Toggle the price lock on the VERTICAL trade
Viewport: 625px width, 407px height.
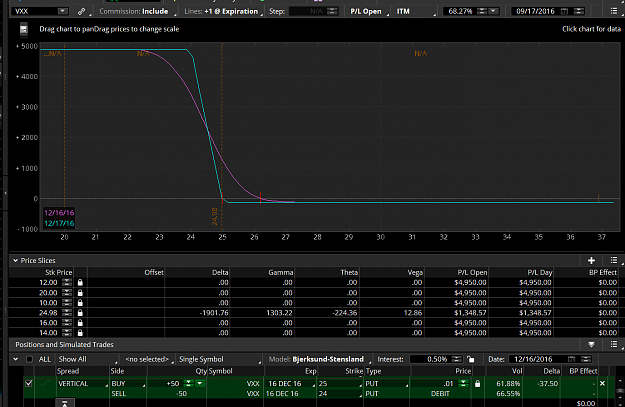coord(478,384)
